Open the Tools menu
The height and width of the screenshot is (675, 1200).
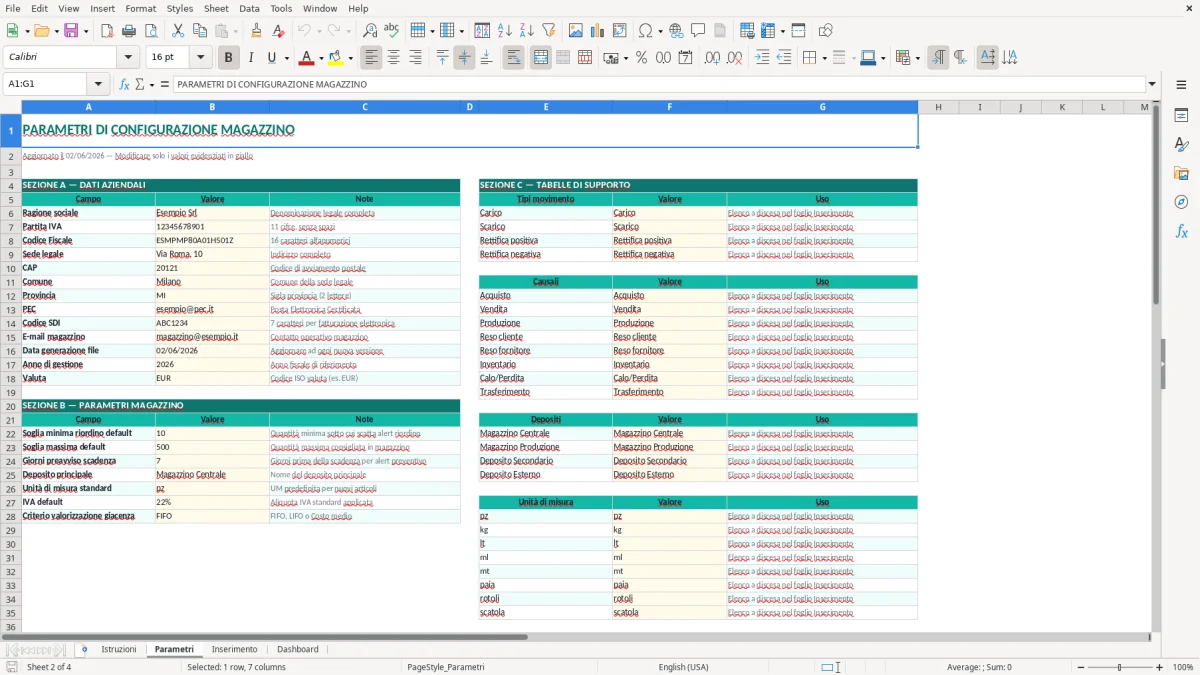[x=281, y=8]
